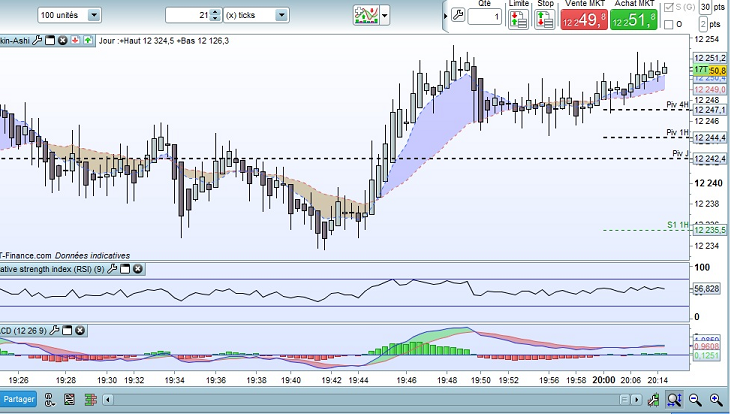Open the add-indicator chart icon
Screen dimensions: 731x414
366,15
